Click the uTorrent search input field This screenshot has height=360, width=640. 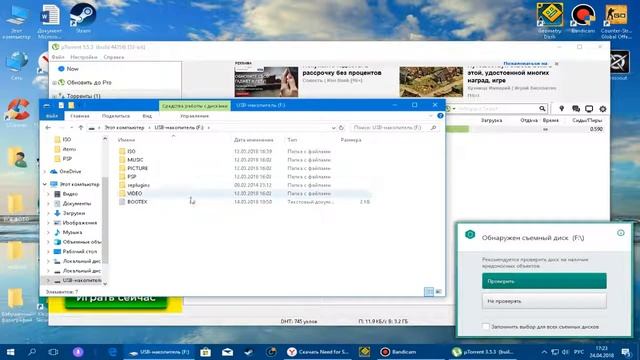496,109
